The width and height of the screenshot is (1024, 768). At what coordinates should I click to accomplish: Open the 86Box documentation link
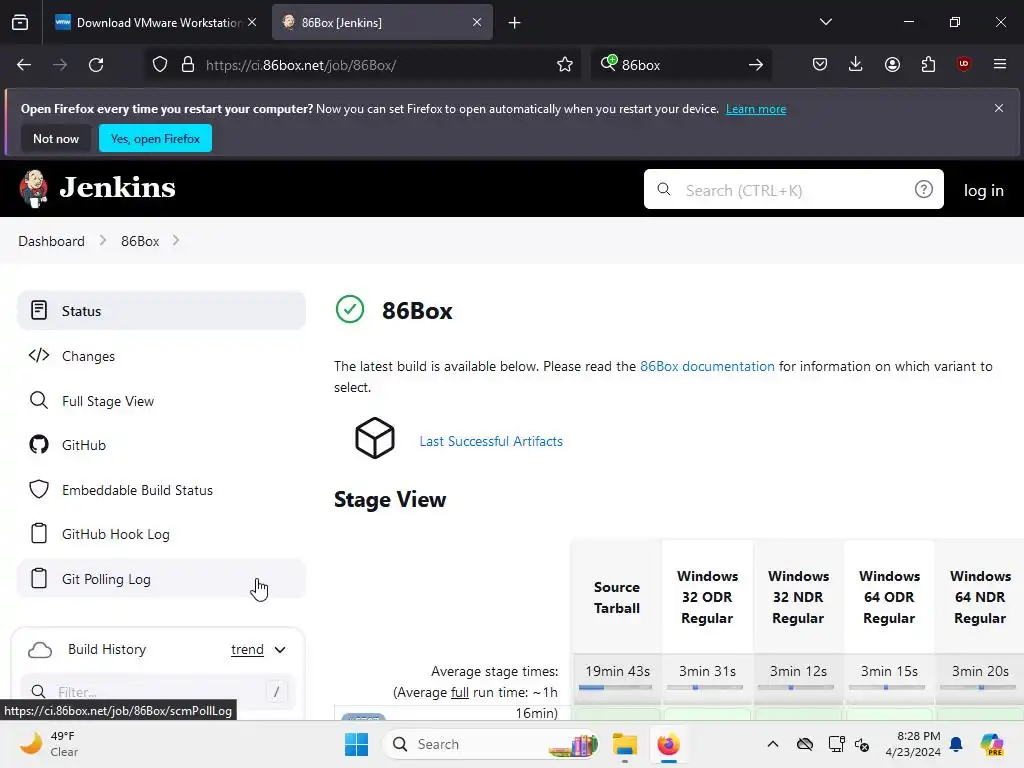(x=707, y=366)
